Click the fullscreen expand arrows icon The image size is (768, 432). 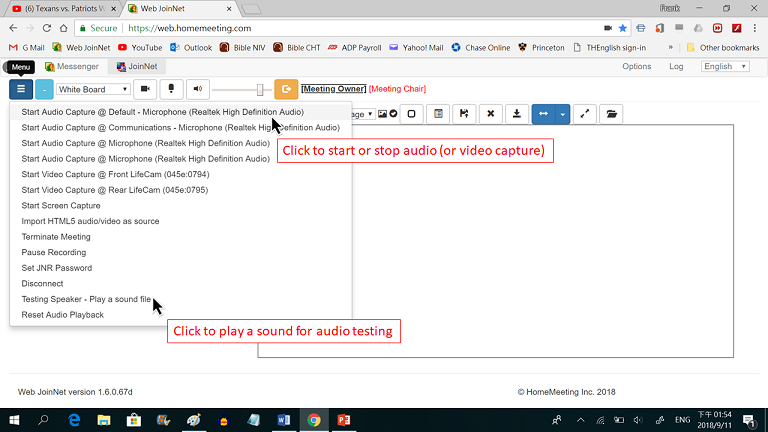pyautogui.click(x=586, y=114)
